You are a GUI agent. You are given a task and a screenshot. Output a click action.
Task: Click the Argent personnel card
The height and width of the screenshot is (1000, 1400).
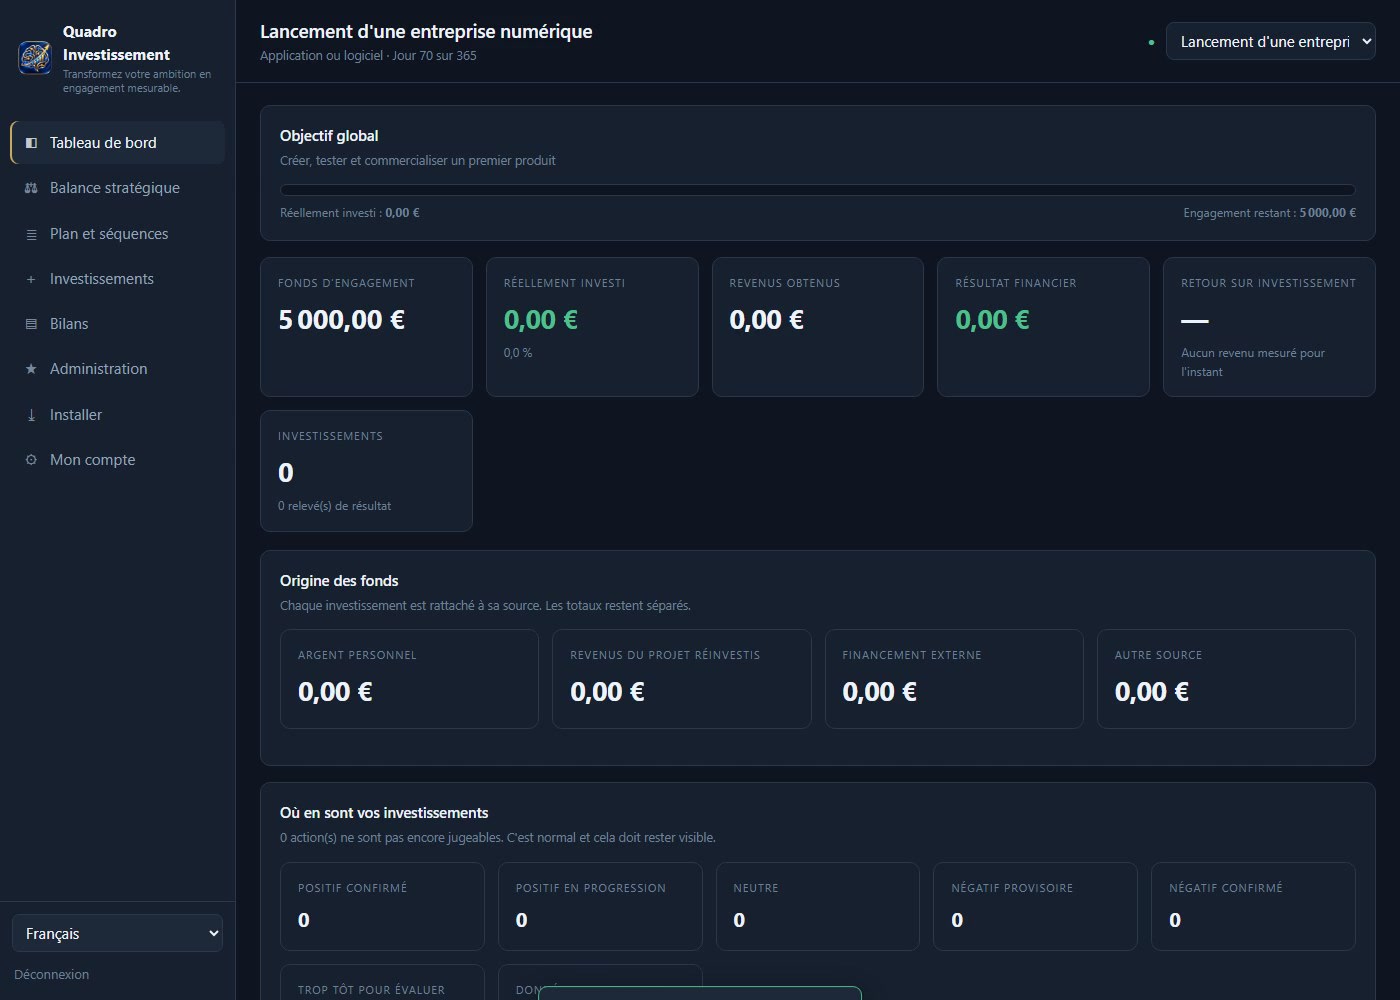[409, 679]
